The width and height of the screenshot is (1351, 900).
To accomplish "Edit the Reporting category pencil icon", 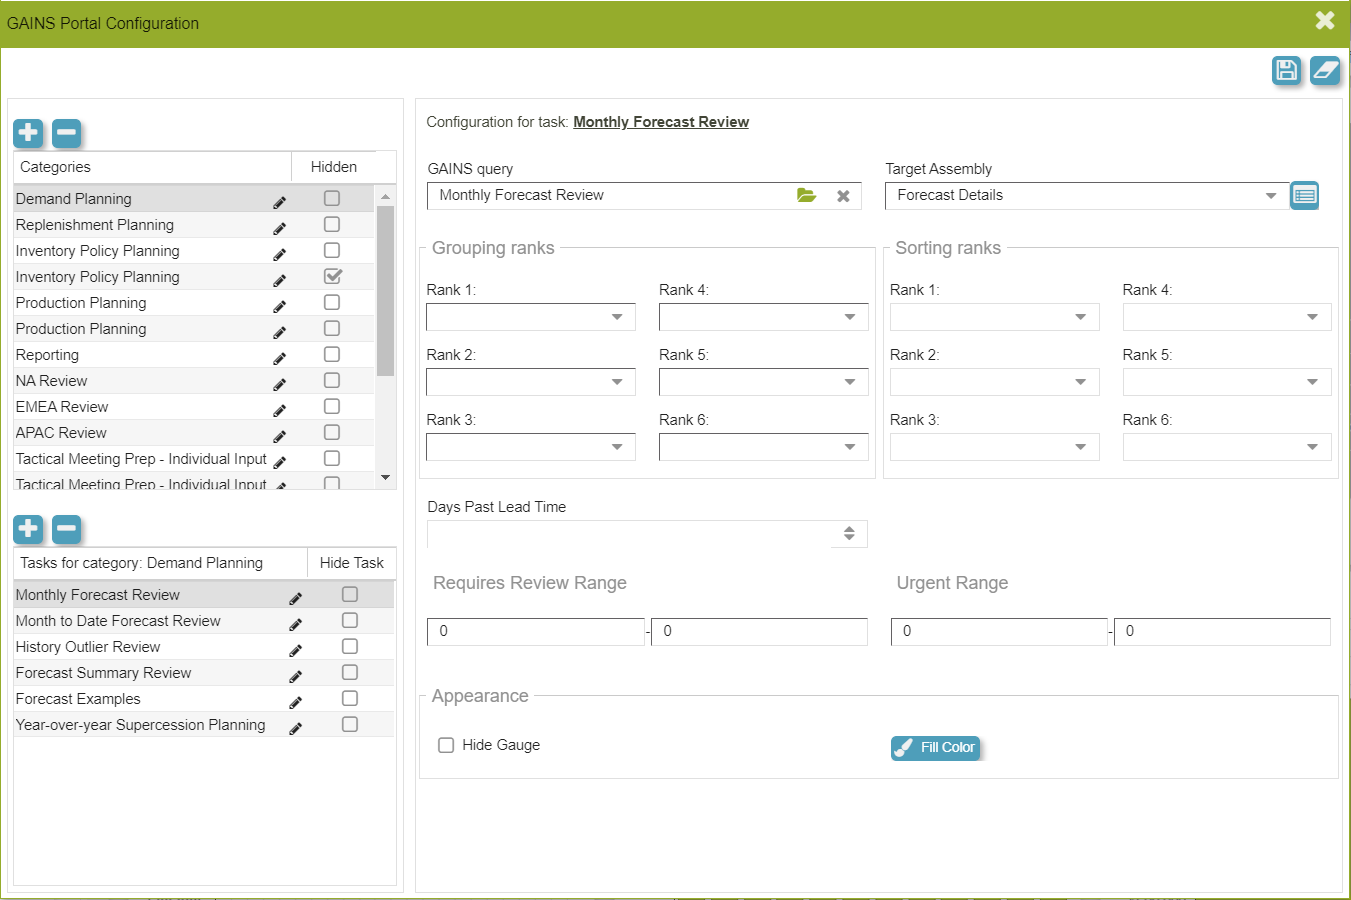I will click(280, 358).
